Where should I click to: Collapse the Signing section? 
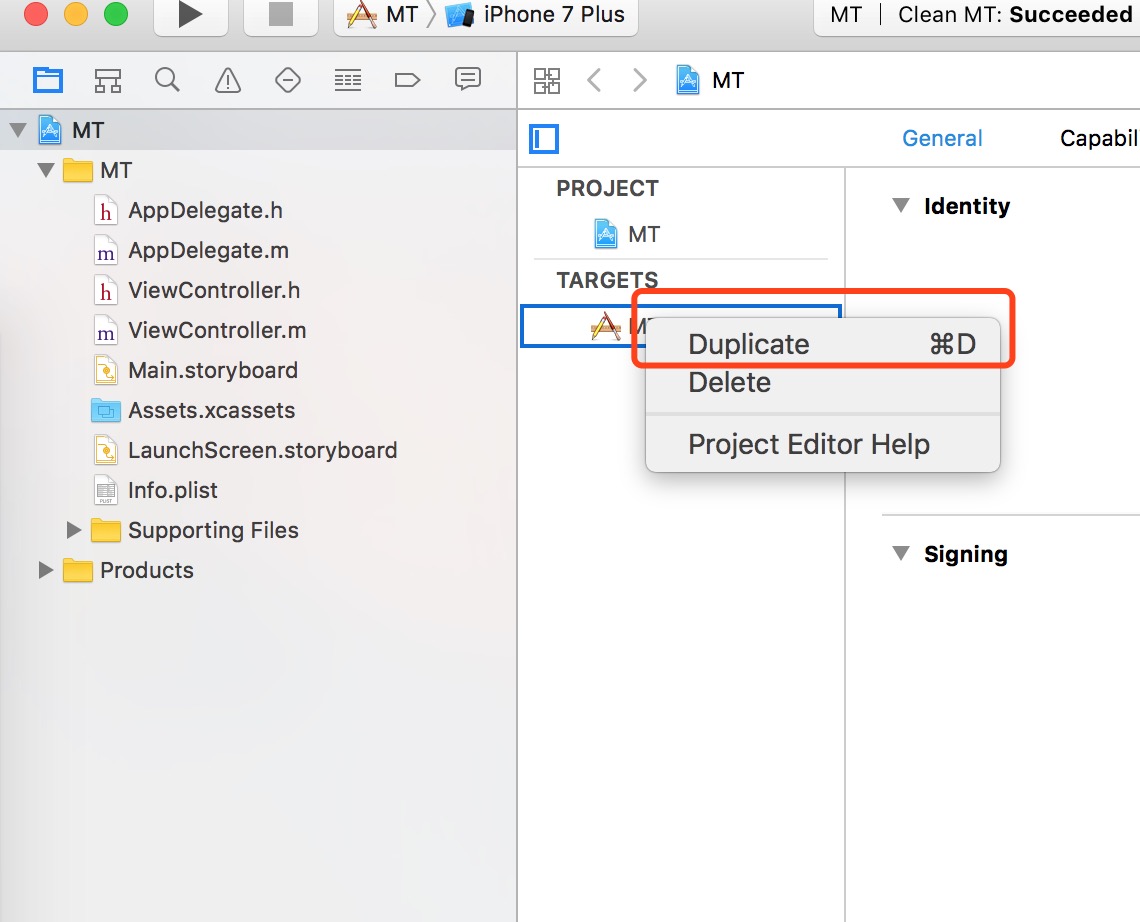[x=901, y=554]
